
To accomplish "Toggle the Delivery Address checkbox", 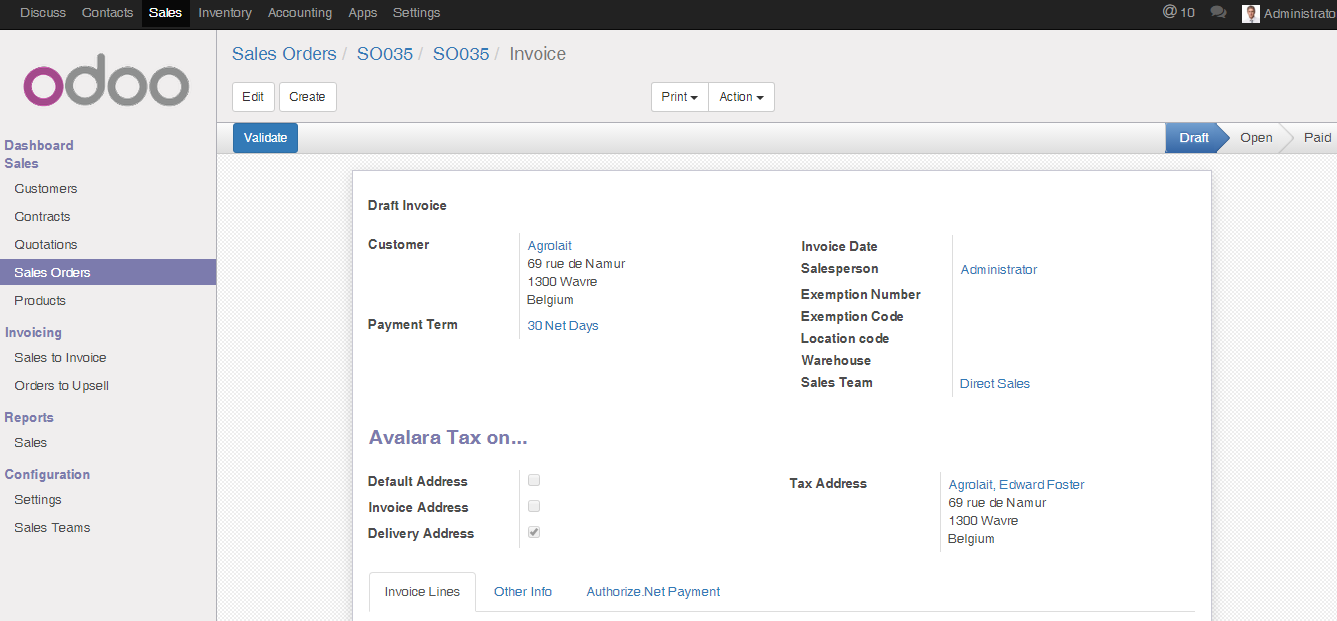I will (x=534, y=532).
